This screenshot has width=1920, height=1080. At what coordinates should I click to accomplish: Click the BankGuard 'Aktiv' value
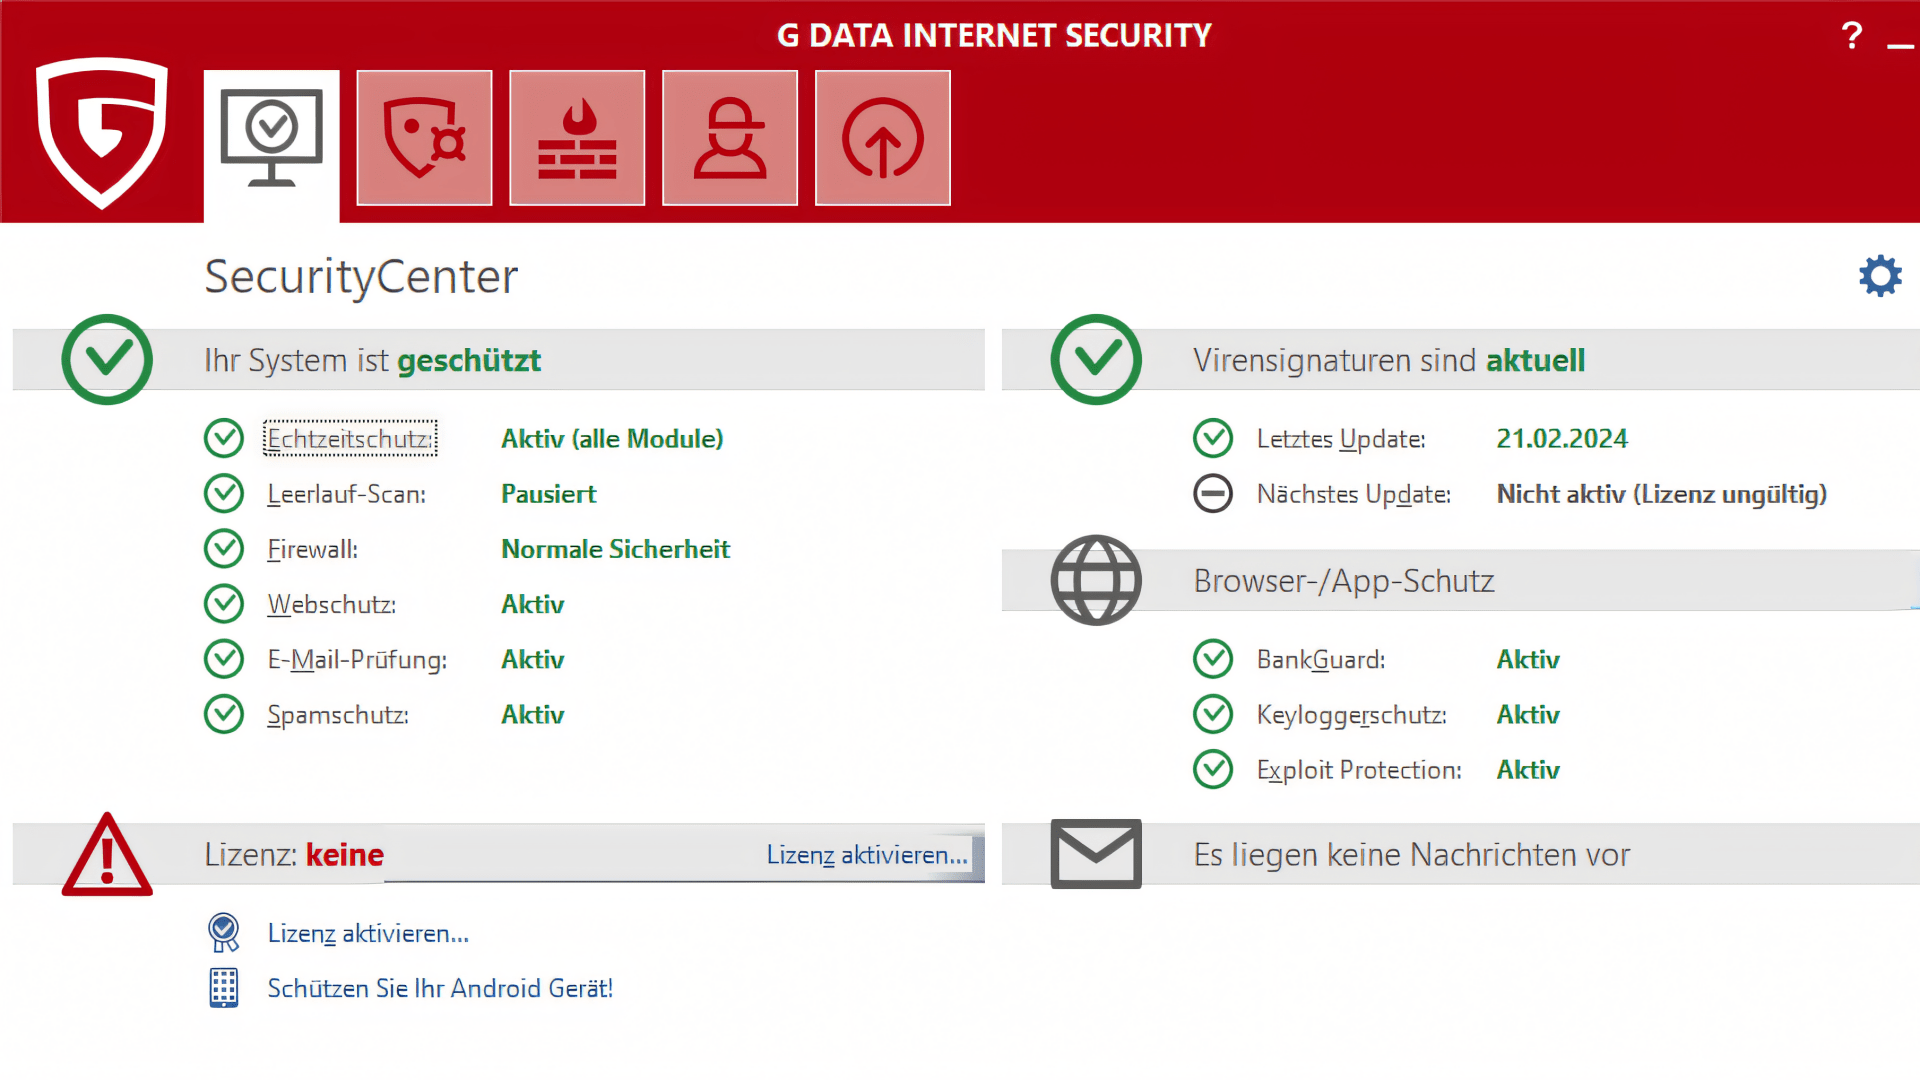(x=1527, y=660)
